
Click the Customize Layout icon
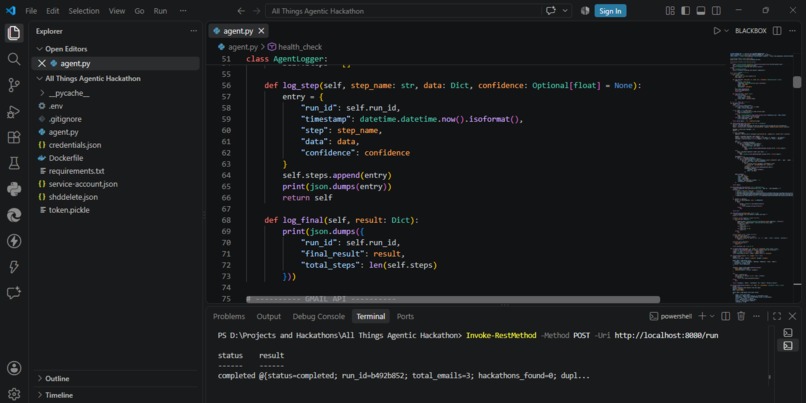point(670,11)
